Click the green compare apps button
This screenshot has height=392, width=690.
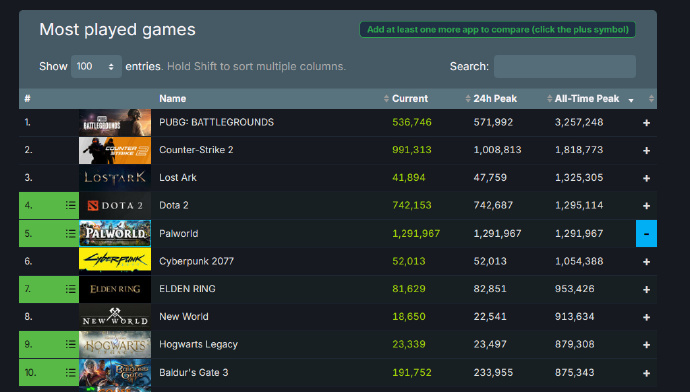[497, 29]
